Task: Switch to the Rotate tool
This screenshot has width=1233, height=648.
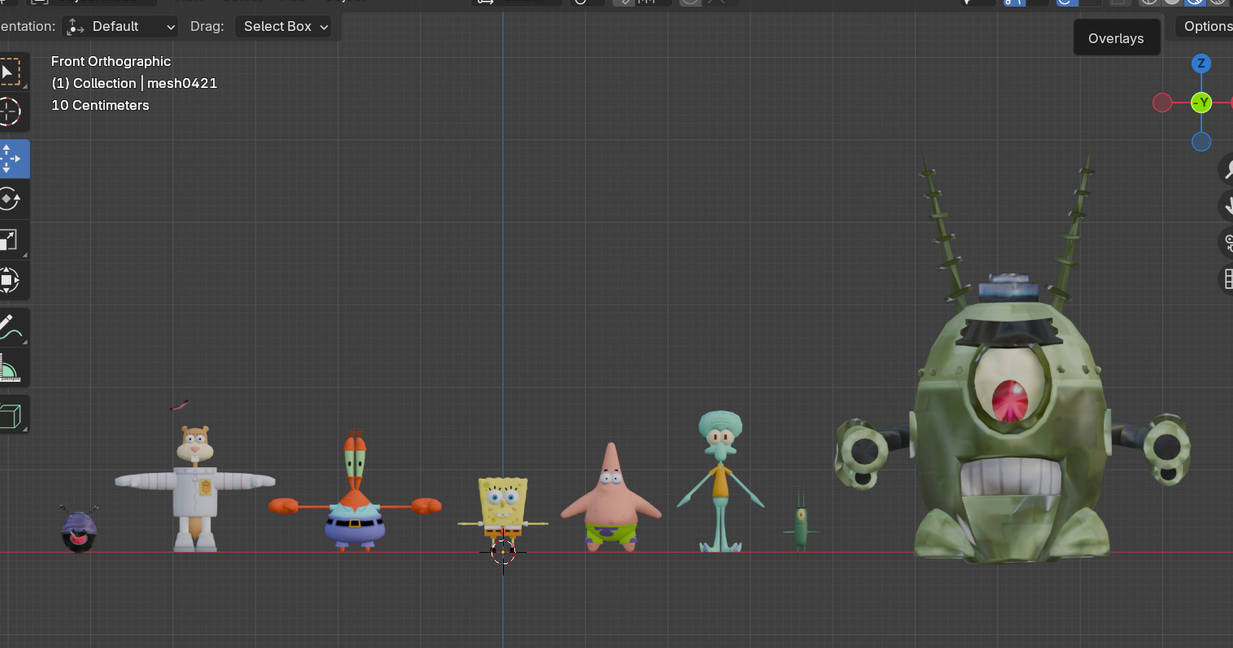Action: tap(9, 199)
